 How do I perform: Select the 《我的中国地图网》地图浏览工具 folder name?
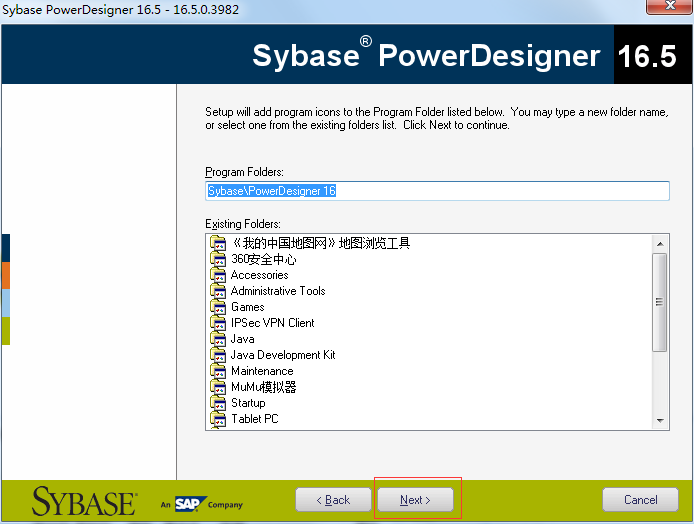(x=321, y=243)
